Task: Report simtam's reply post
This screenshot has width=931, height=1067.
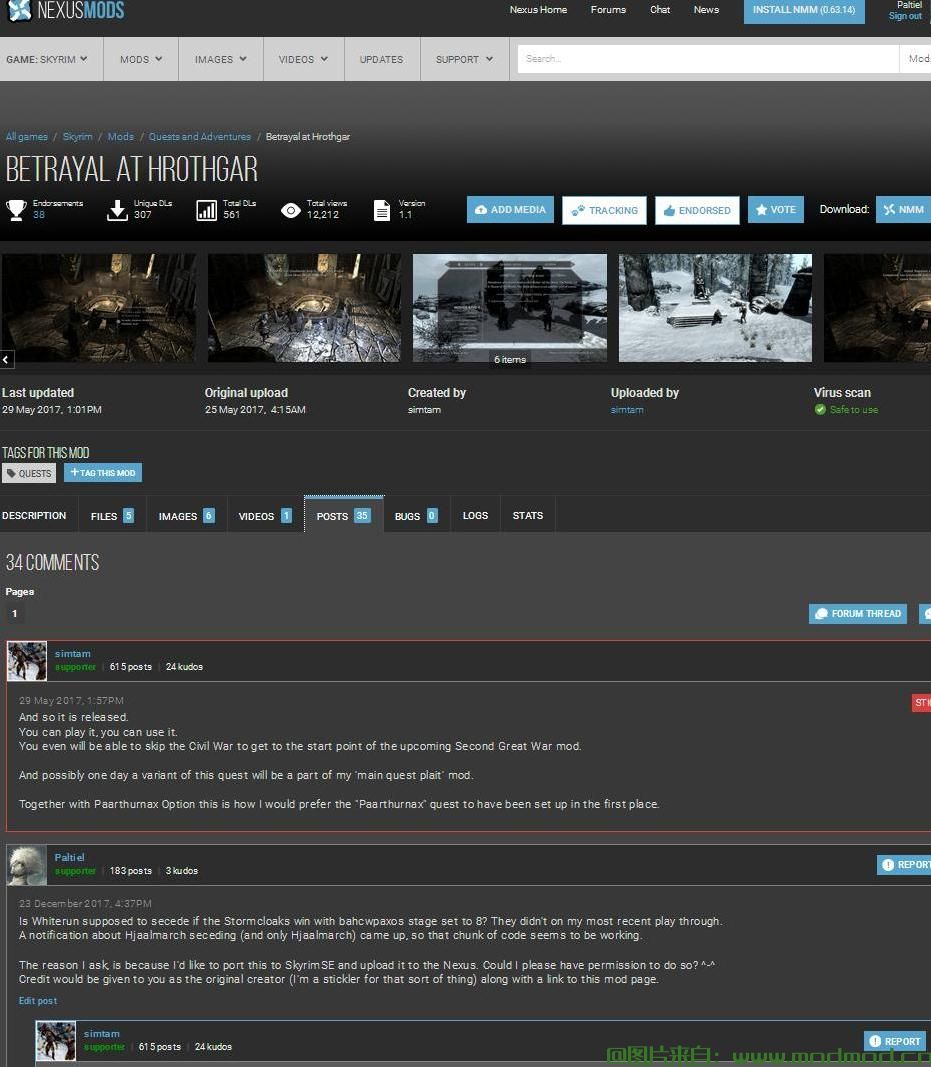Action: pyautogui.click(x=894, y=1041)
